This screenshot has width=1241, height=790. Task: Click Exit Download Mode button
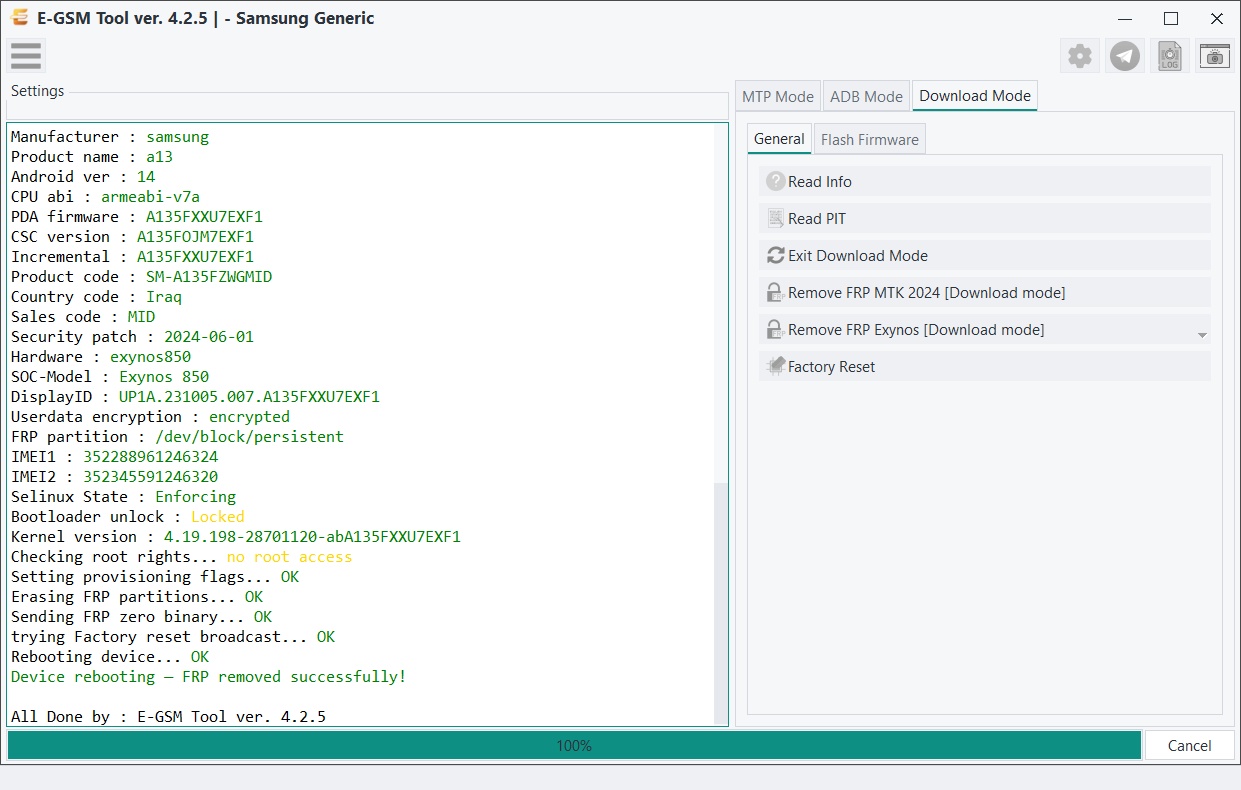(x=985, y=255)
